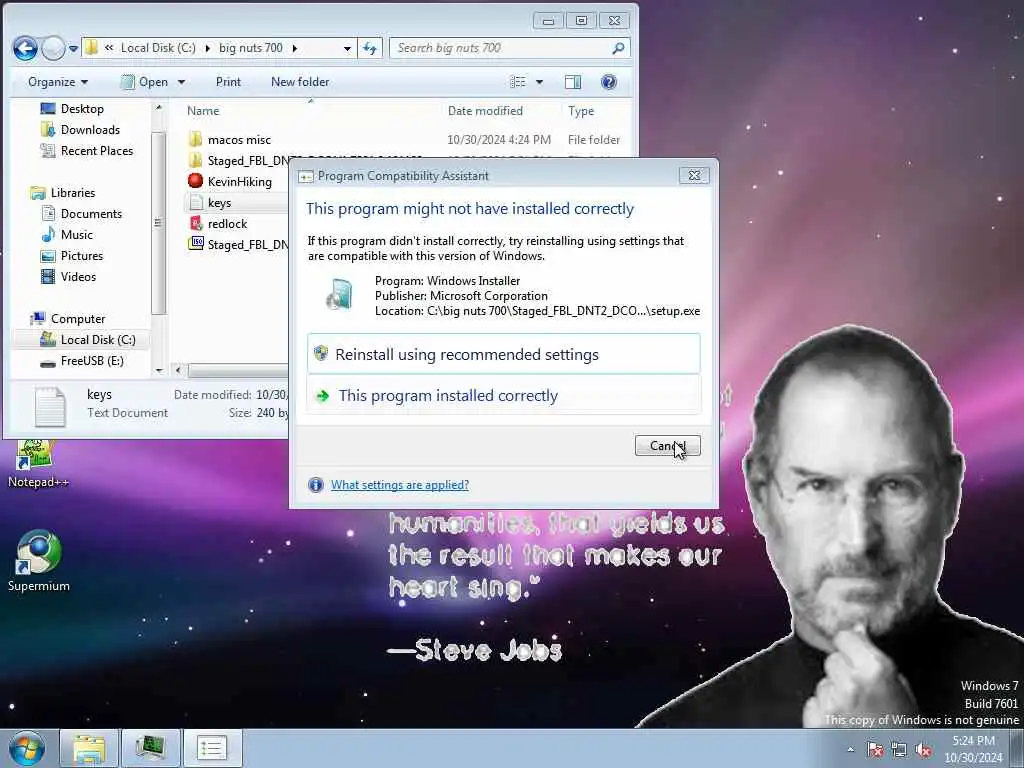Click the Open toolbar button
The image size is (1024, 768).
[x=145, y=82]
